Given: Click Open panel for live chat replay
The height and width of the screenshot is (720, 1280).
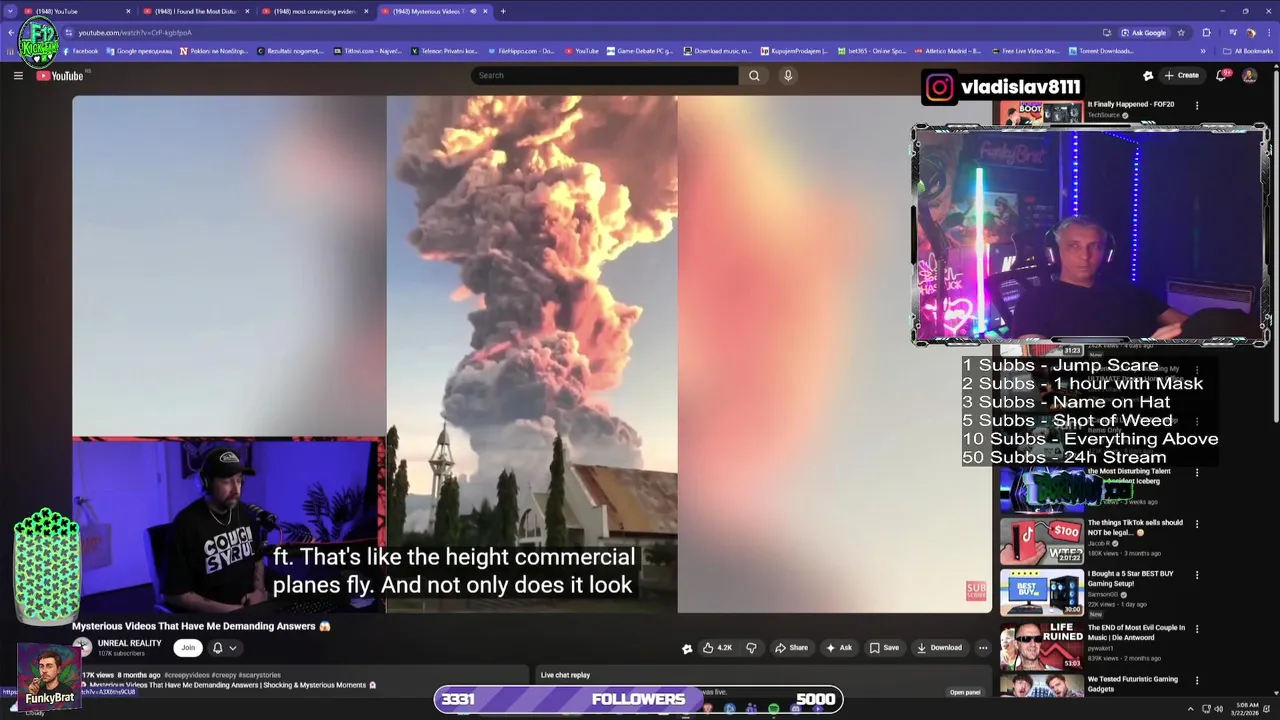Looking at the screenshot, I should coord(965,692).
